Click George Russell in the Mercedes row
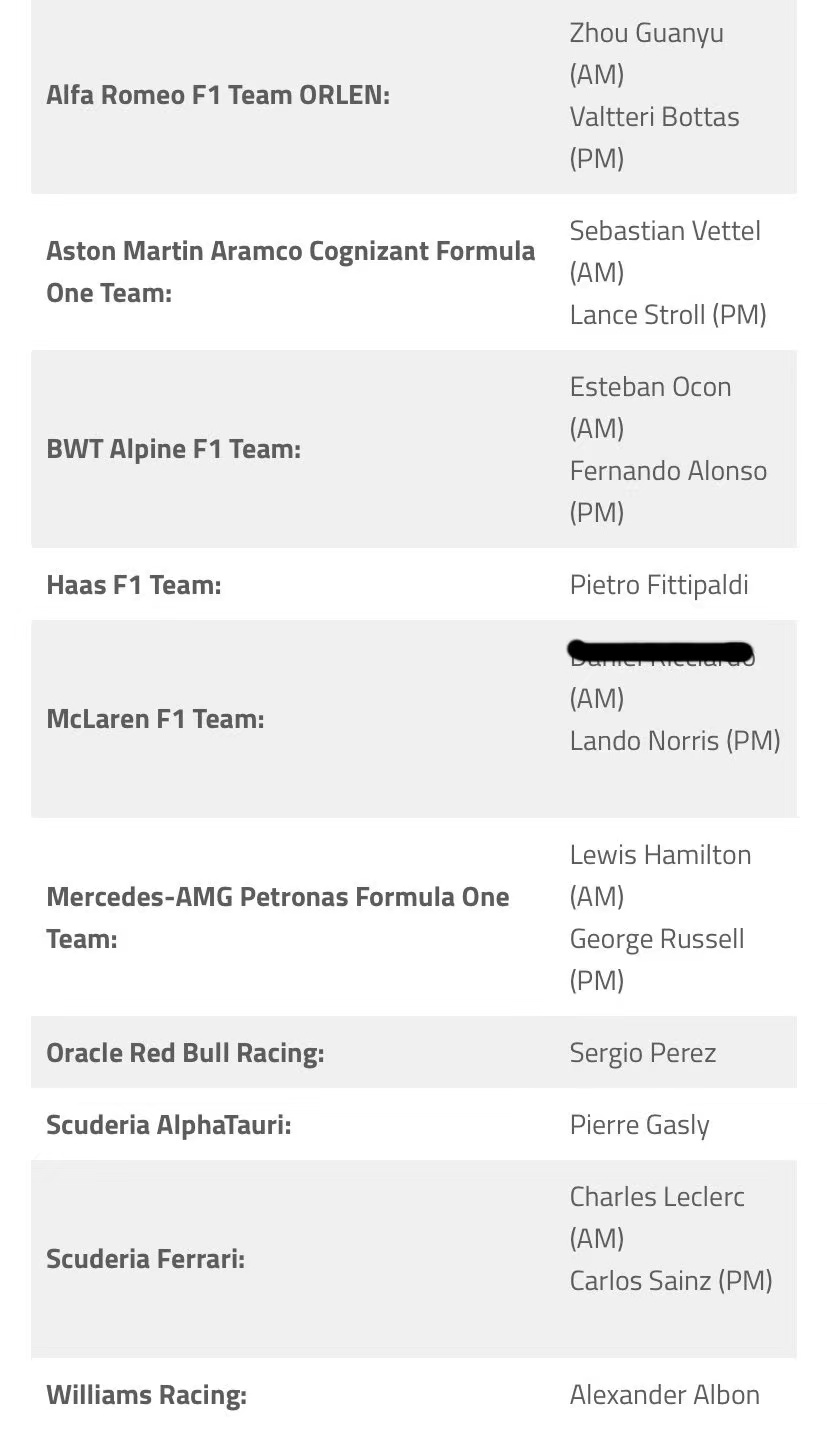Viewport: 827px width, 1440px height. [657, 939]
